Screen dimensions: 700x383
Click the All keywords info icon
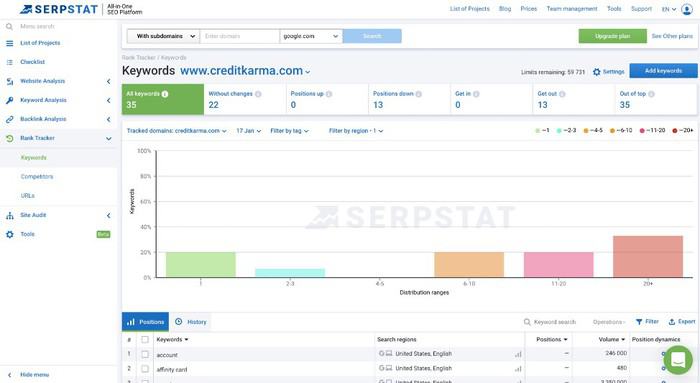pyautogui.click(x=165, y=94)
